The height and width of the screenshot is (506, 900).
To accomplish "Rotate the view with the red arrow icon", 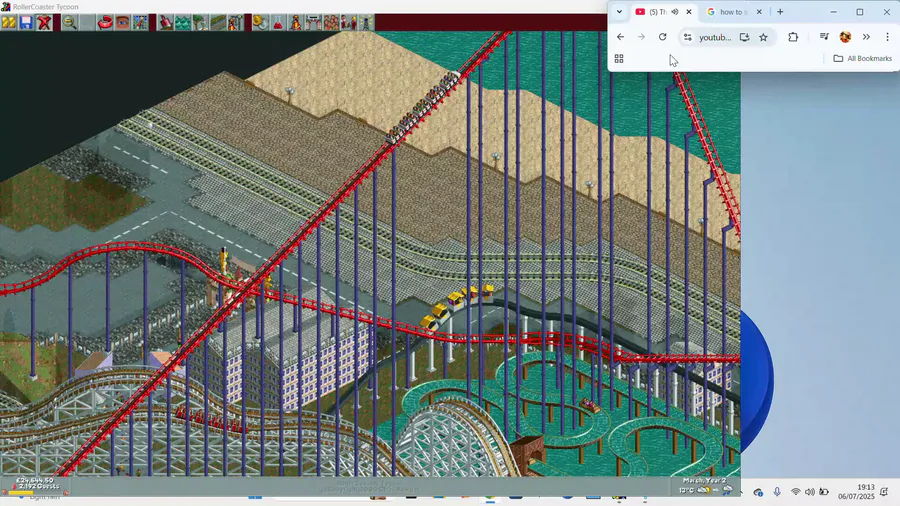I will click(104, 22).
